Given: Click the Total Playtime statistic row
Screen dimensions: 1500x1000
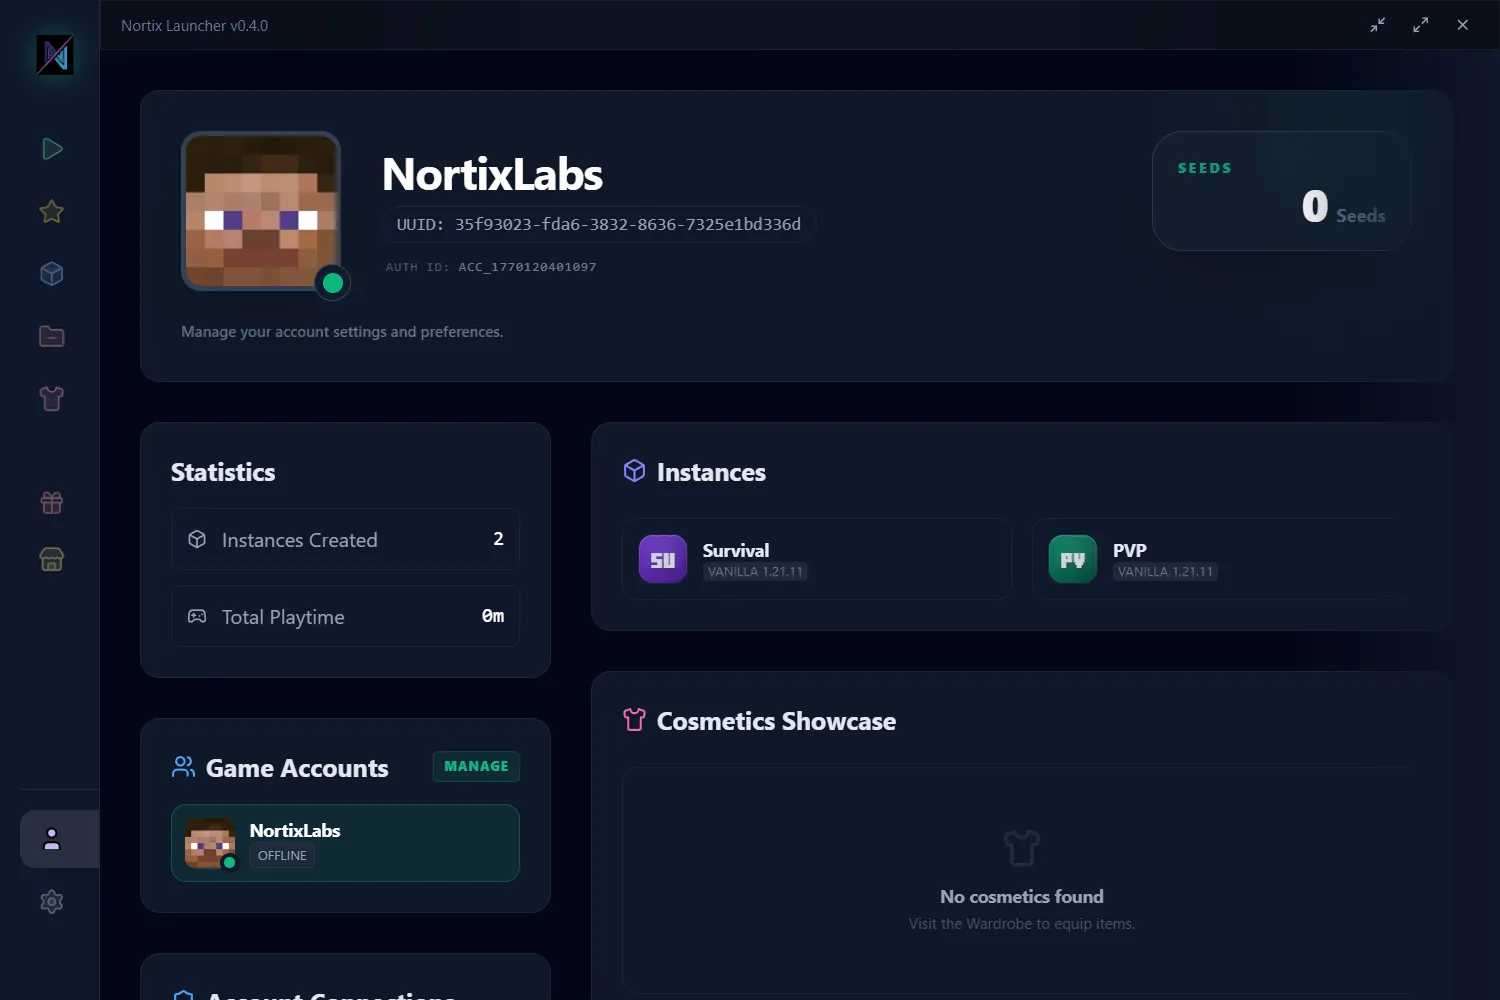Looking at the screenshot, I should [345, 617].
